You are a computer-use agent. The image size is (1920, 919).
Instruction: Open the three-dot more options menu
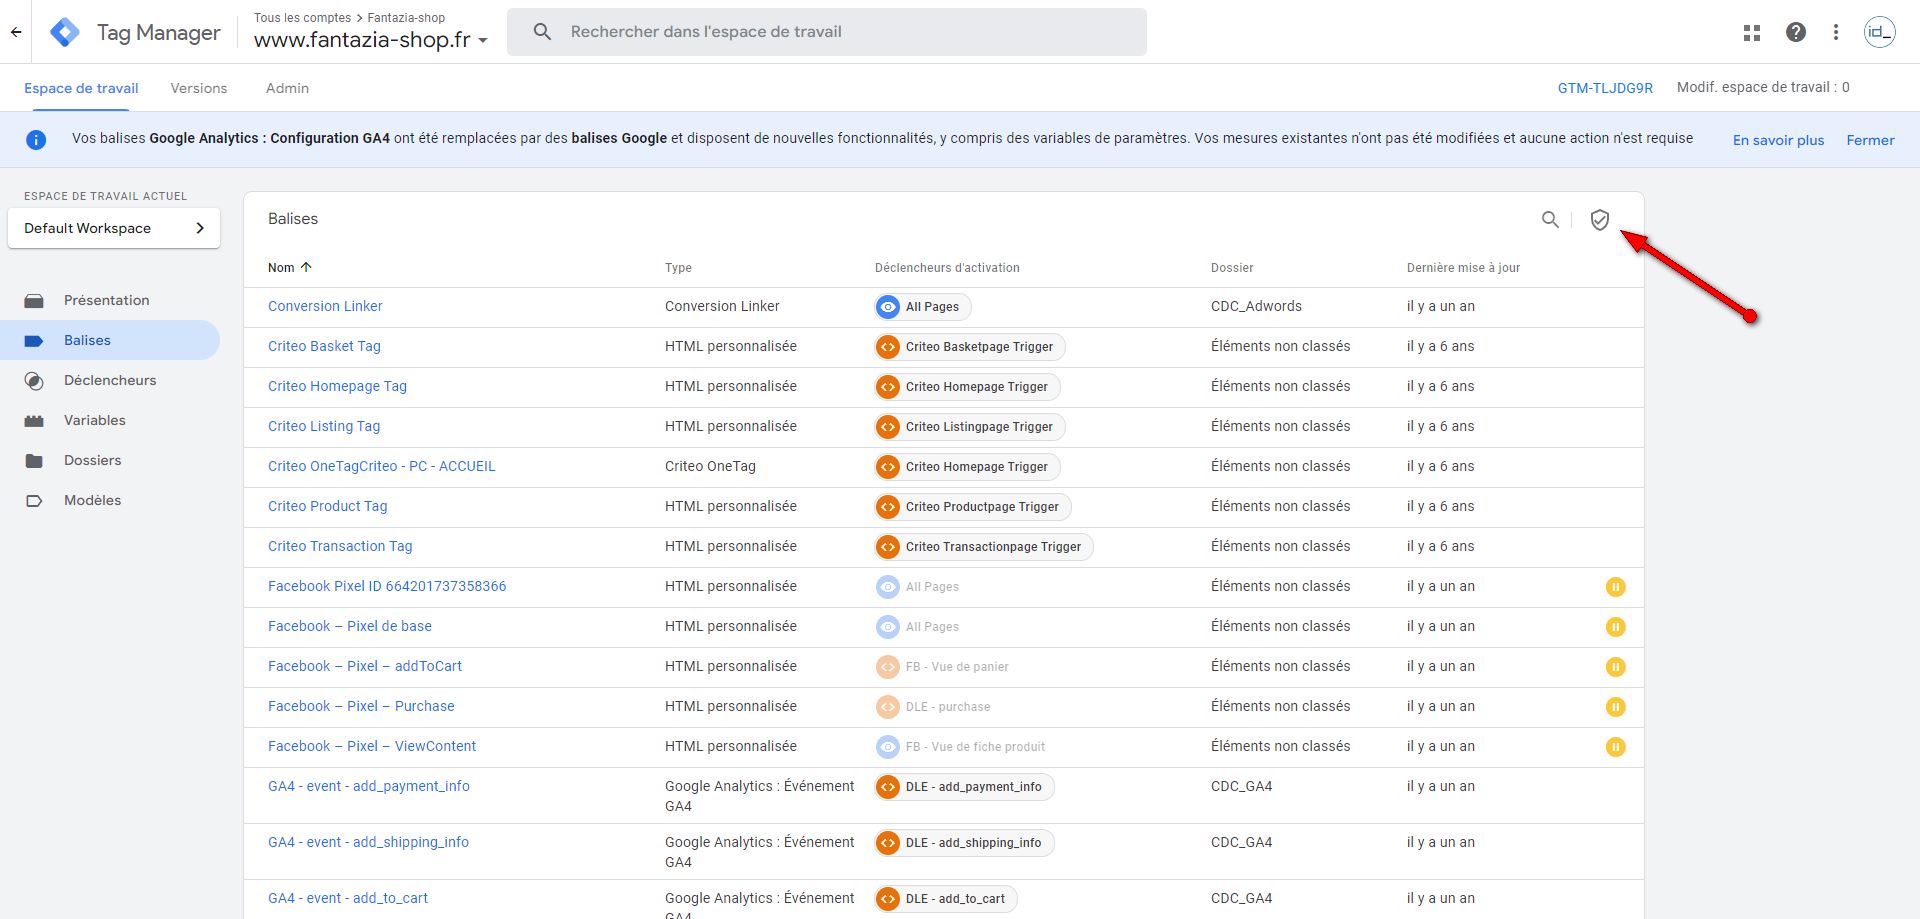point(1836,32)
